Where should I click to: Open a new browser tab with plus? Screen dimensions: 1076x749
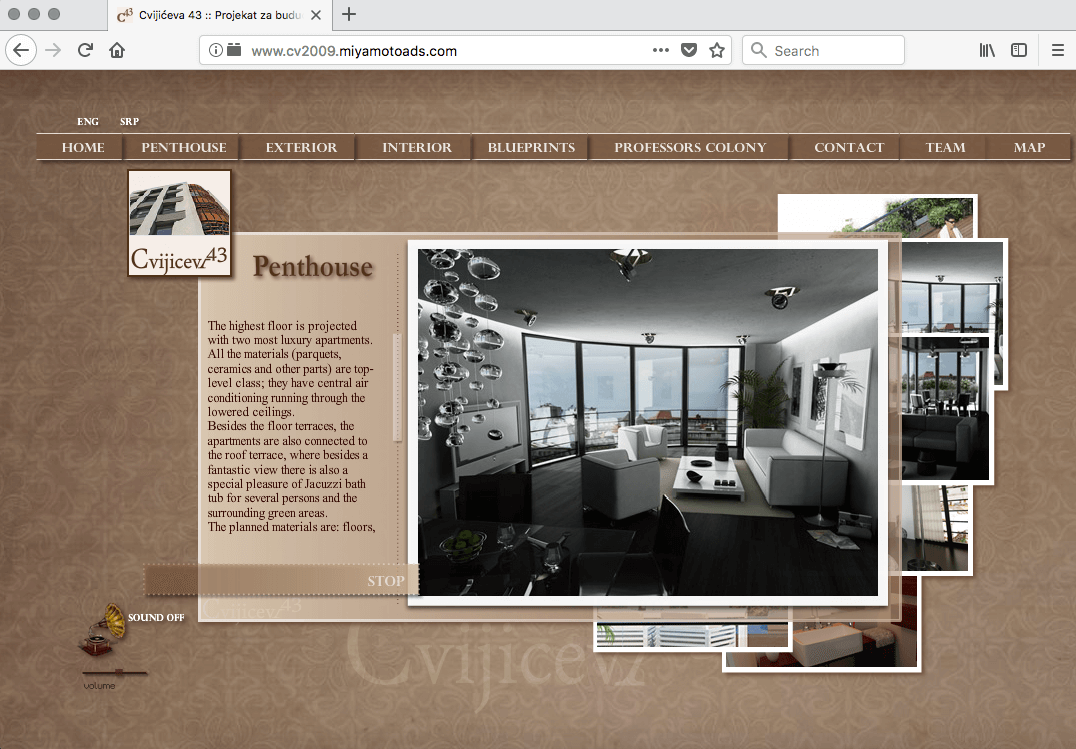click(x=349, y=14)
